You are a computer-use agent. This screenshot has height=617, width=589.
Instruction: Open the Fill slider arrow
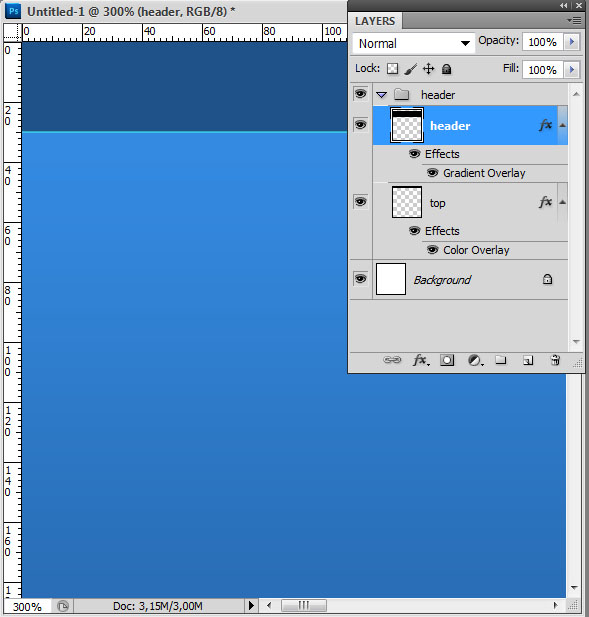coord(572,70)
